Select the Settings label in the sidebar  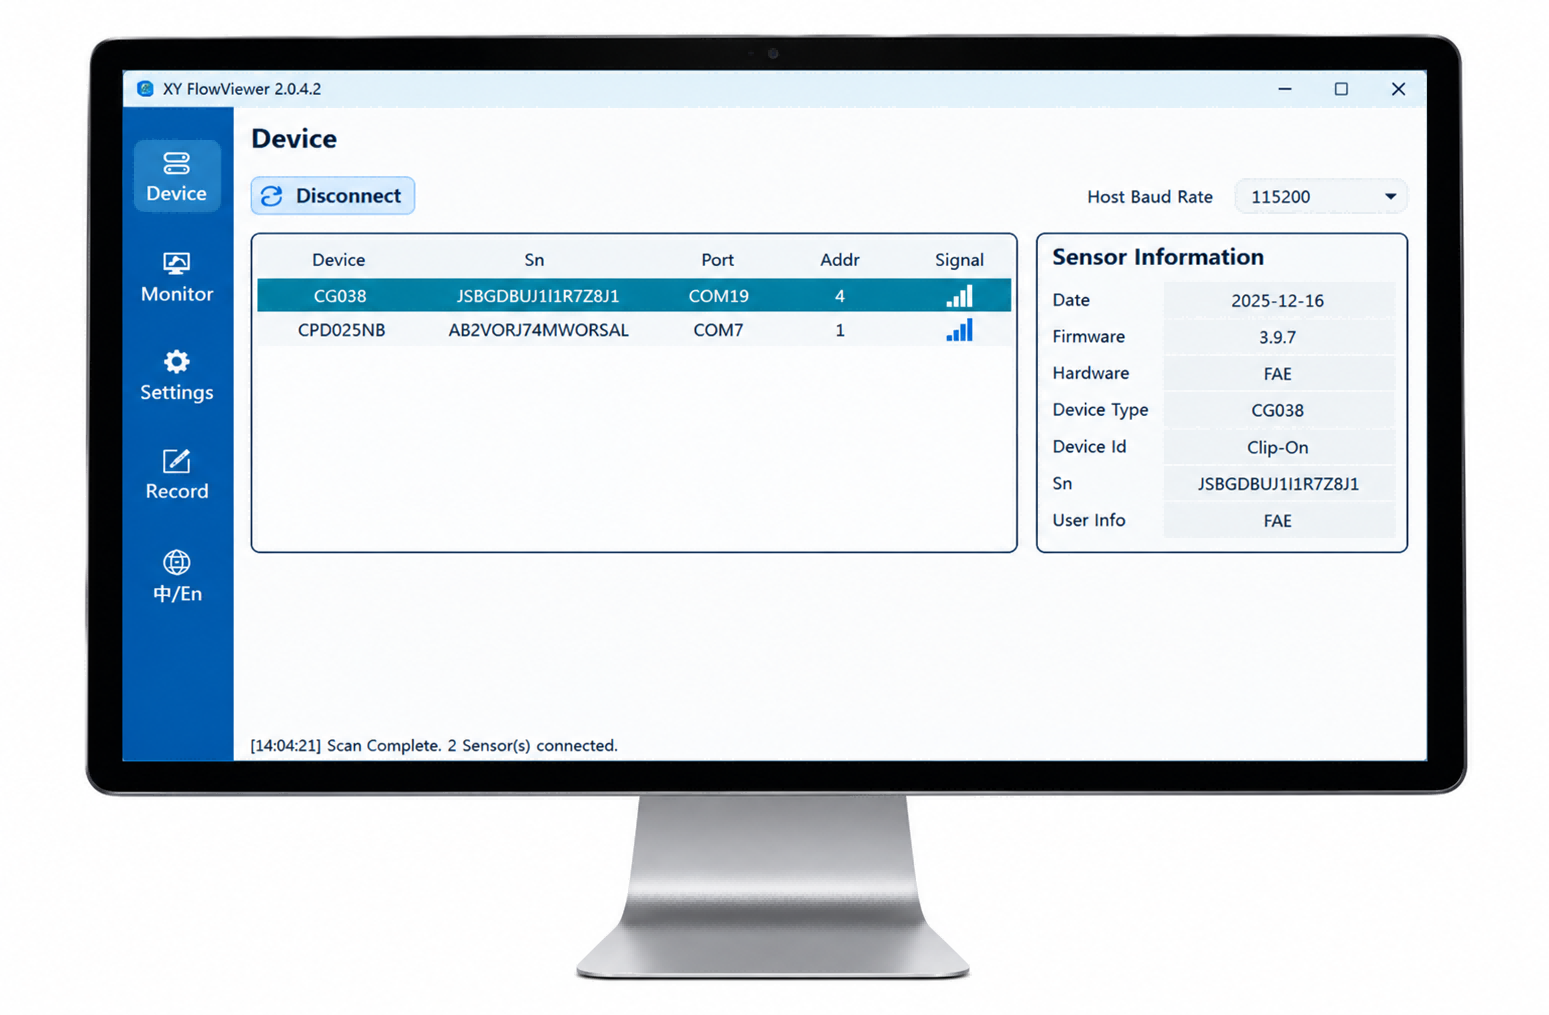177,392
